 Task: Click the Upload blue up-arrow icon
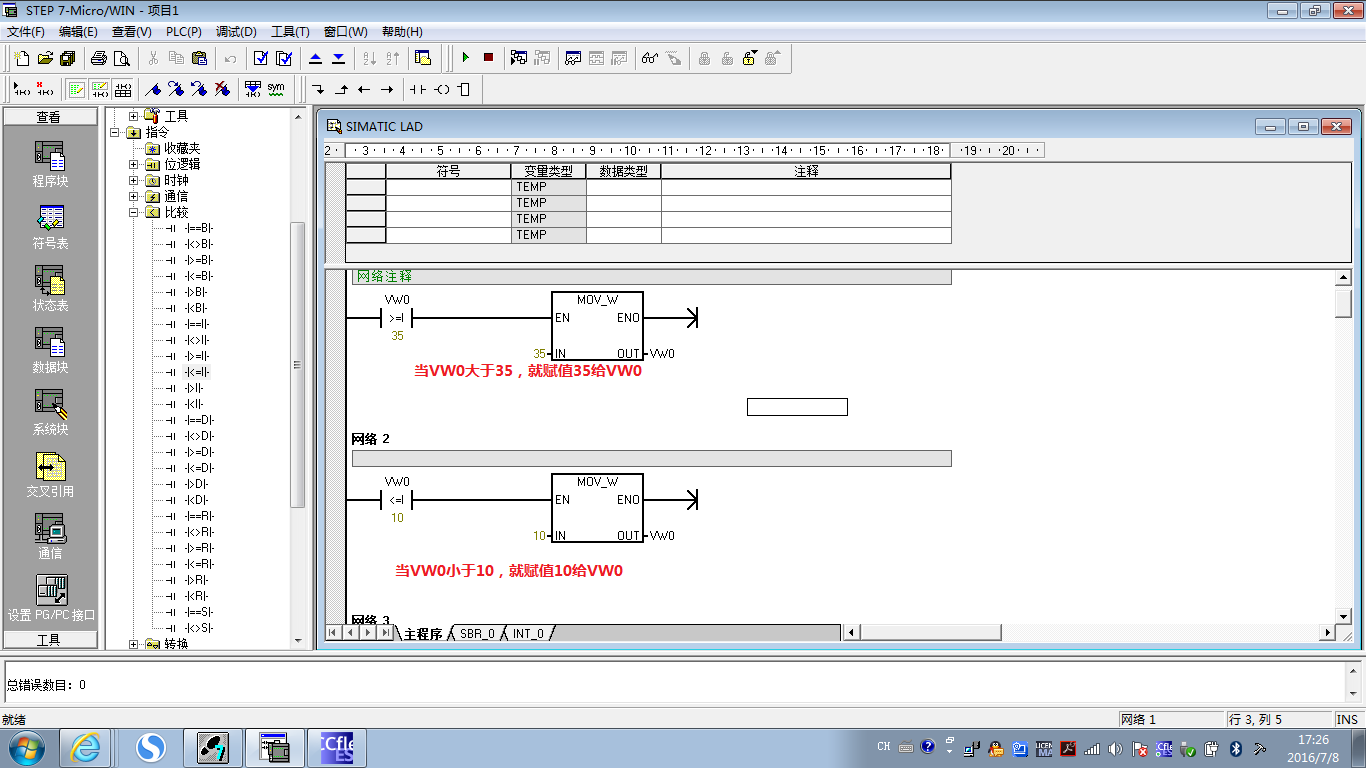tap(315, 58)
